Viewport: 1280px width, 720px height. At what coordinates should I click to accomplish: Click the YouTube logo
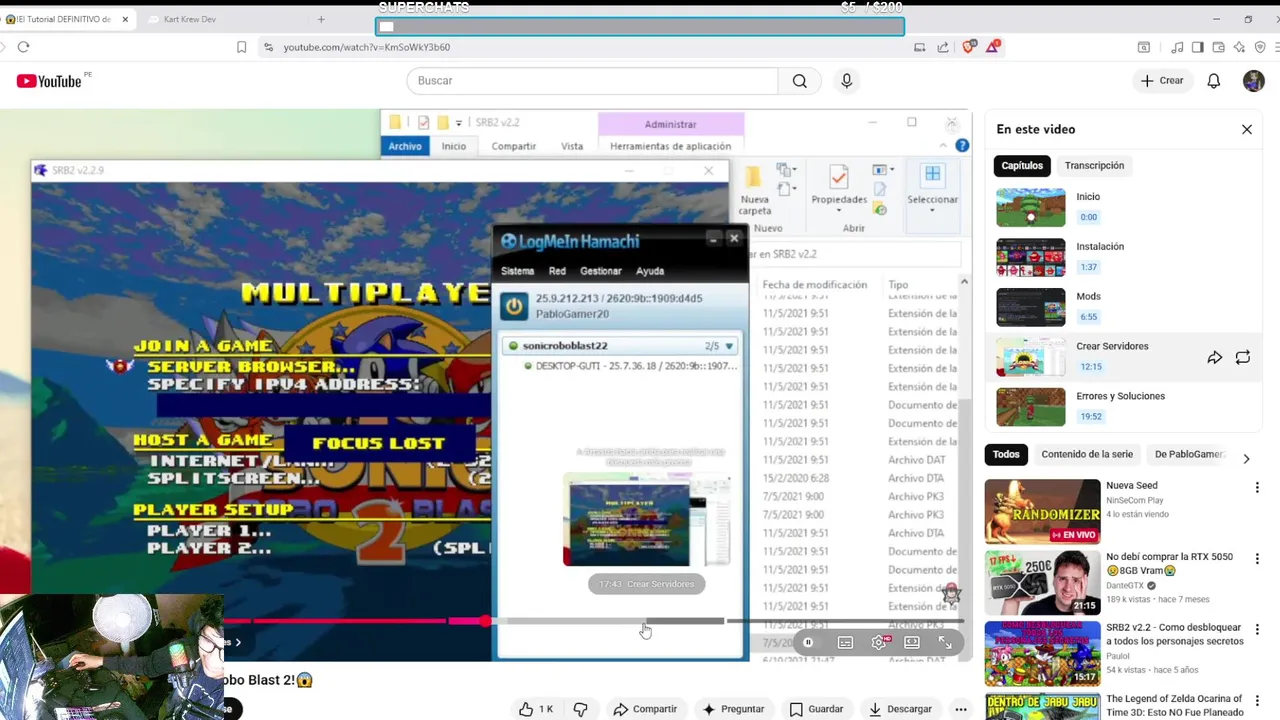(x=49, y=81)
